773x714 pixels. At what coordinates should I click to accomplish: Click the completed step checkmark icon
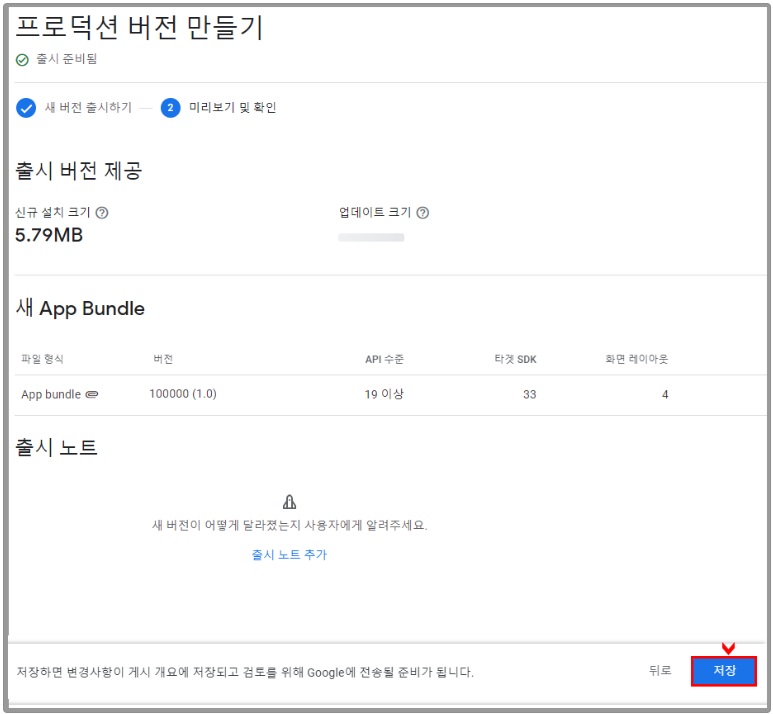26,107
